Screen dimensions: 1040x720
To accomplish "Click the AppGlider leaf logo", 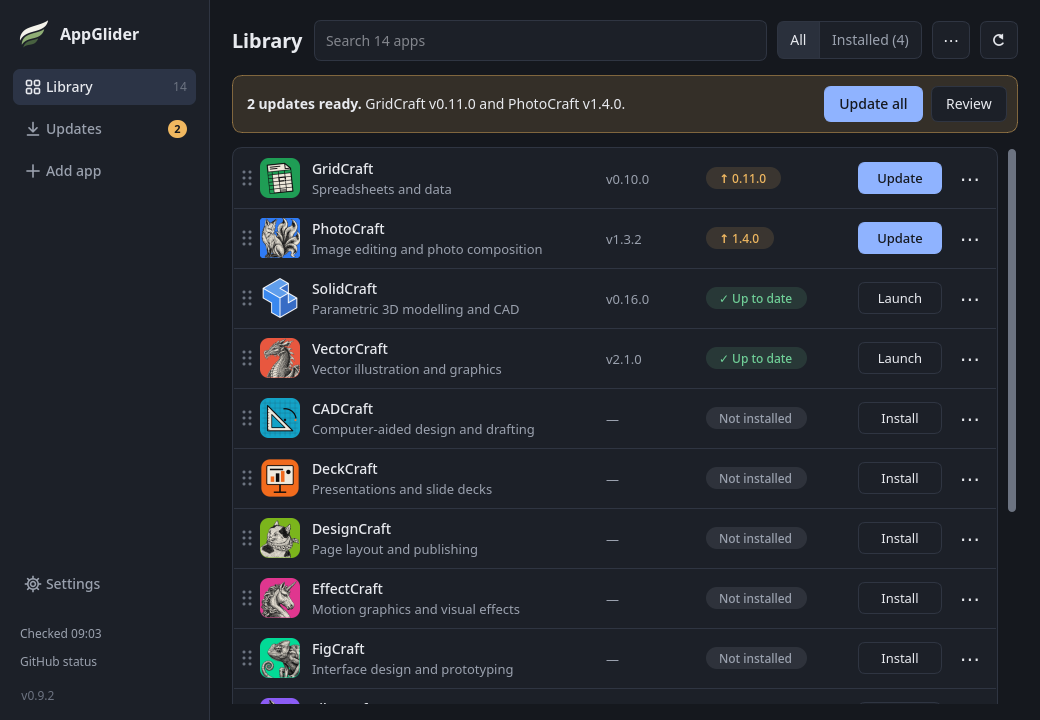I will coord(34,34).
